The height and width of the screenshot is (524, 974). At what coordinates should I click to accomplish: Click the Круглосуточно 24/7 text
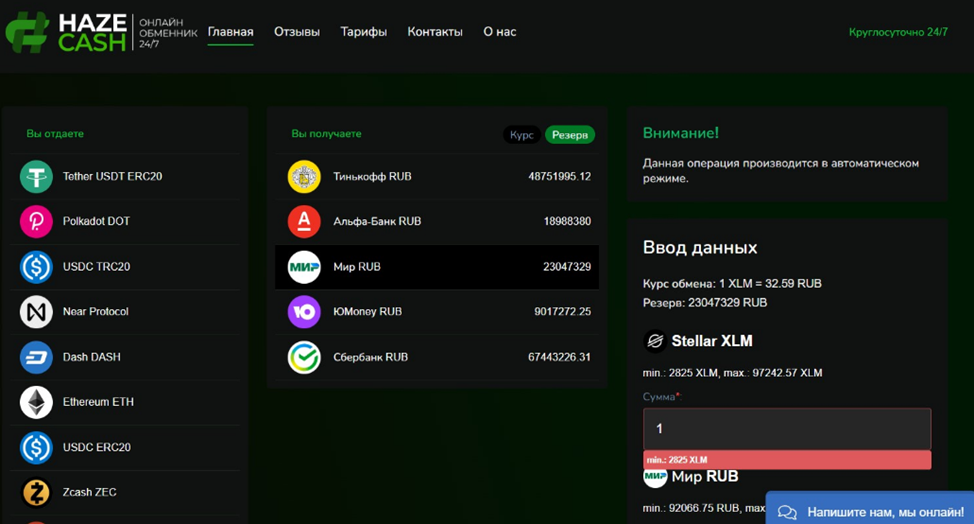pyautogui.click(x=898, y=32)
